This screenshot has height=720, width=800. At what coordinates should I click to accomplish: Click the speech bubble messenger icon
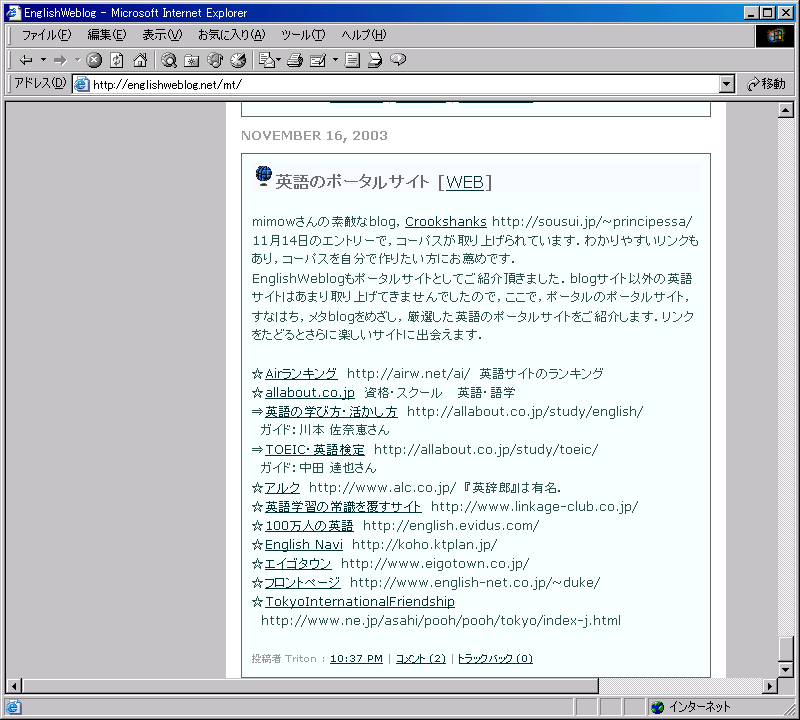398,60
